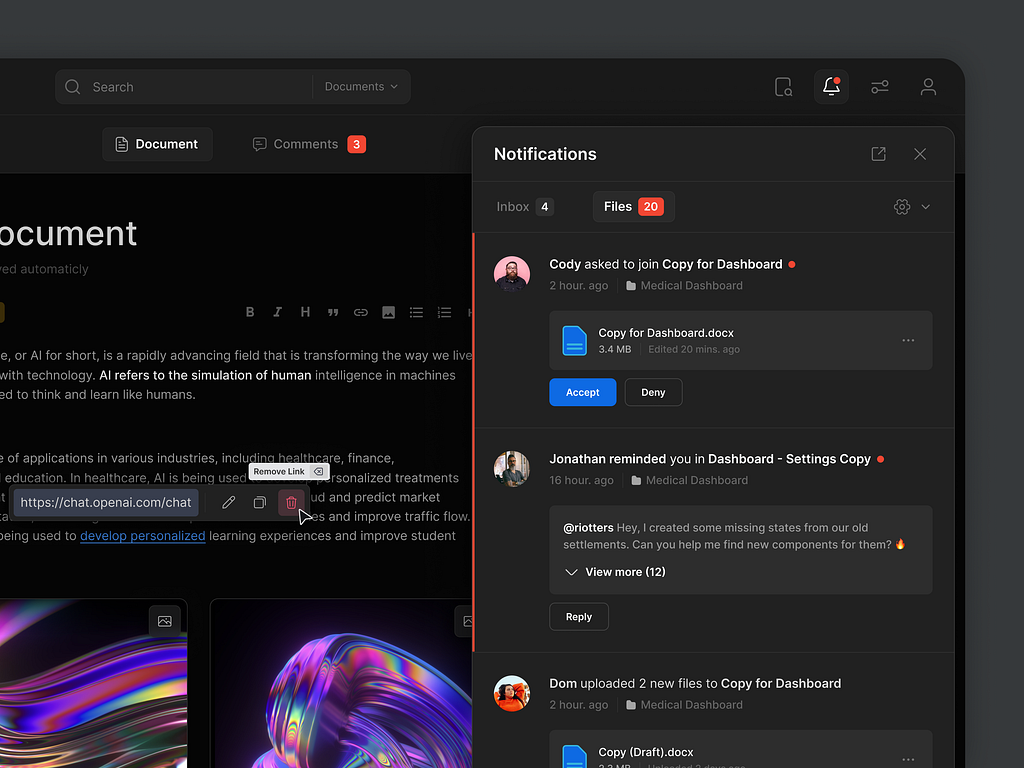Viewport: 1024px width, 768px height.
Task: Click the user profile icon
Action: click(x=928, y=87)
